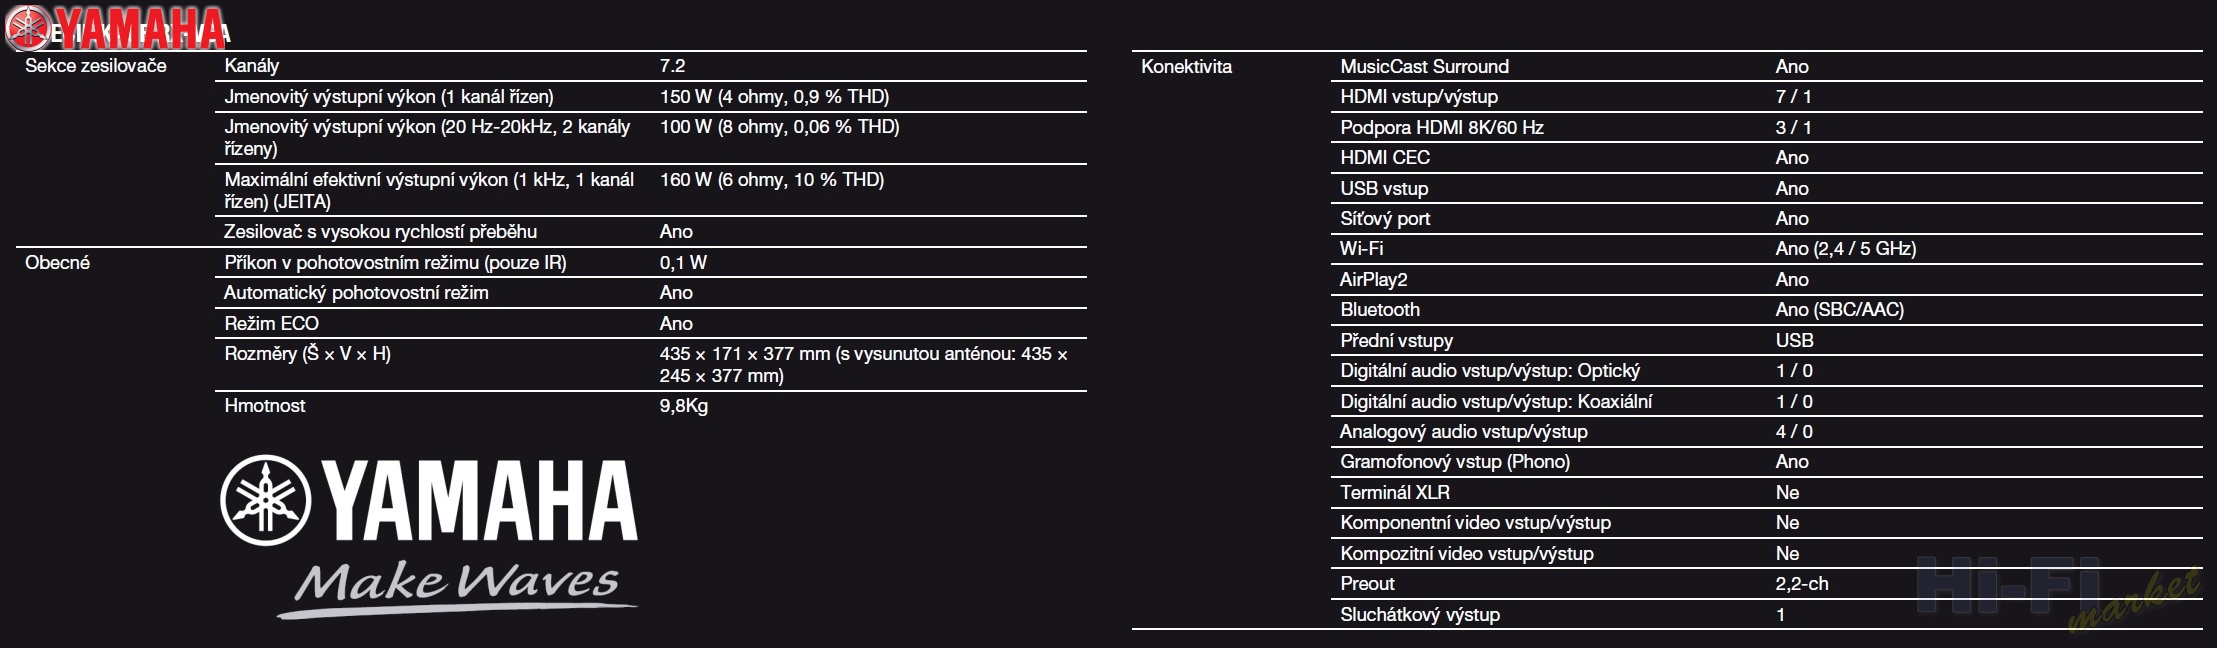Click the Gramofonový vstup (Phono) label
This screenshot has width=2217, height=648.
click(x=1455, y=462)
